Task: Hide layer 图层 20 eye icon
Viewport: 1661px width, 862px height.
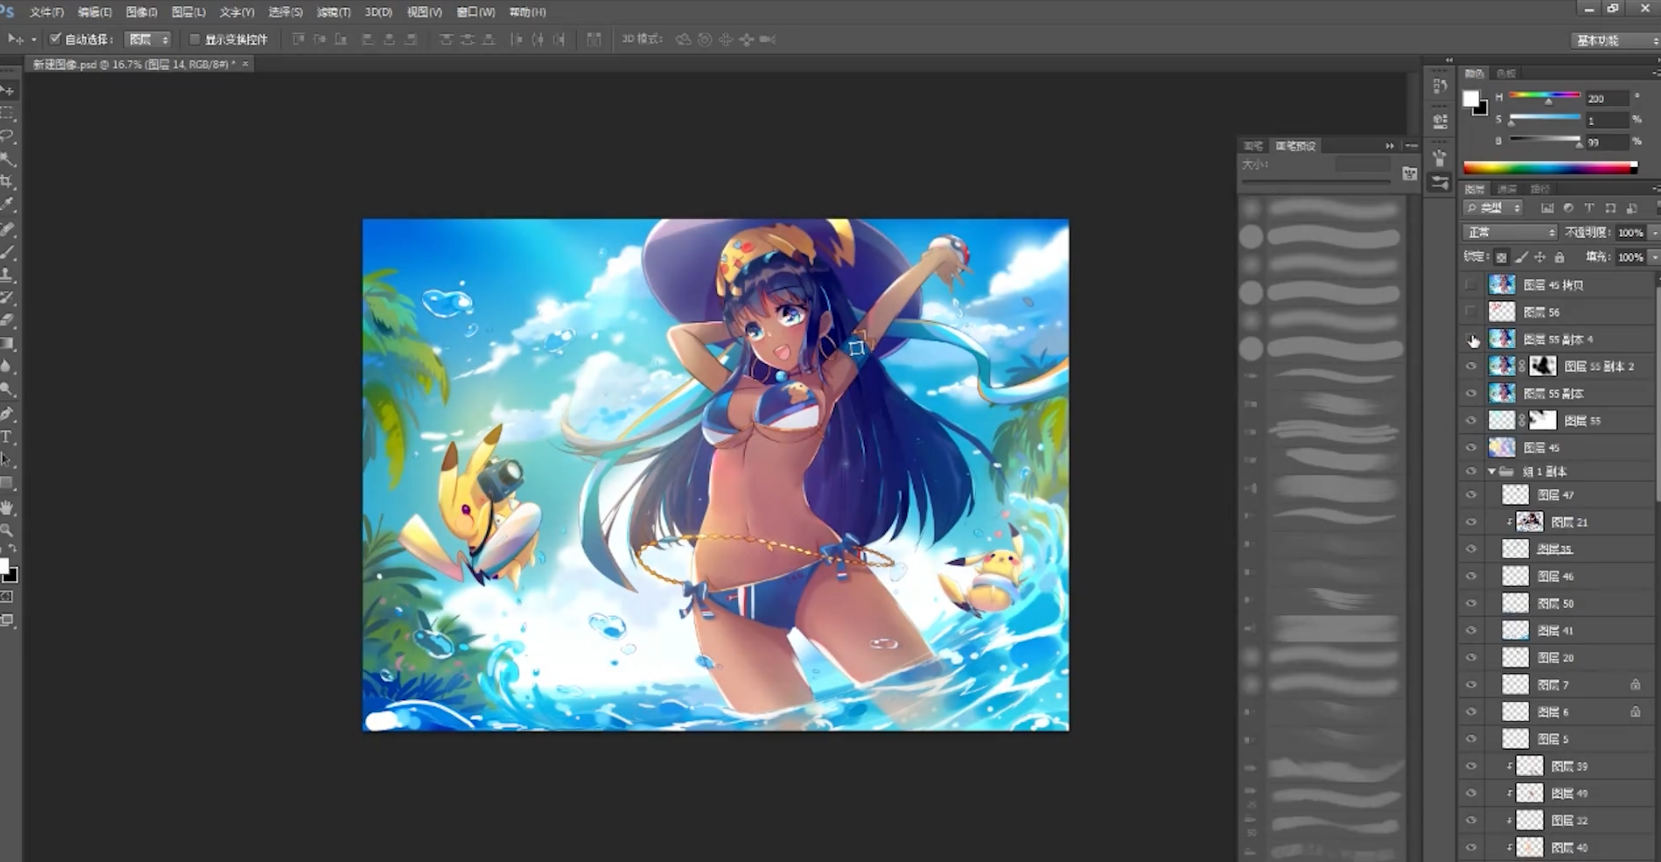Action: (1471, 657)
